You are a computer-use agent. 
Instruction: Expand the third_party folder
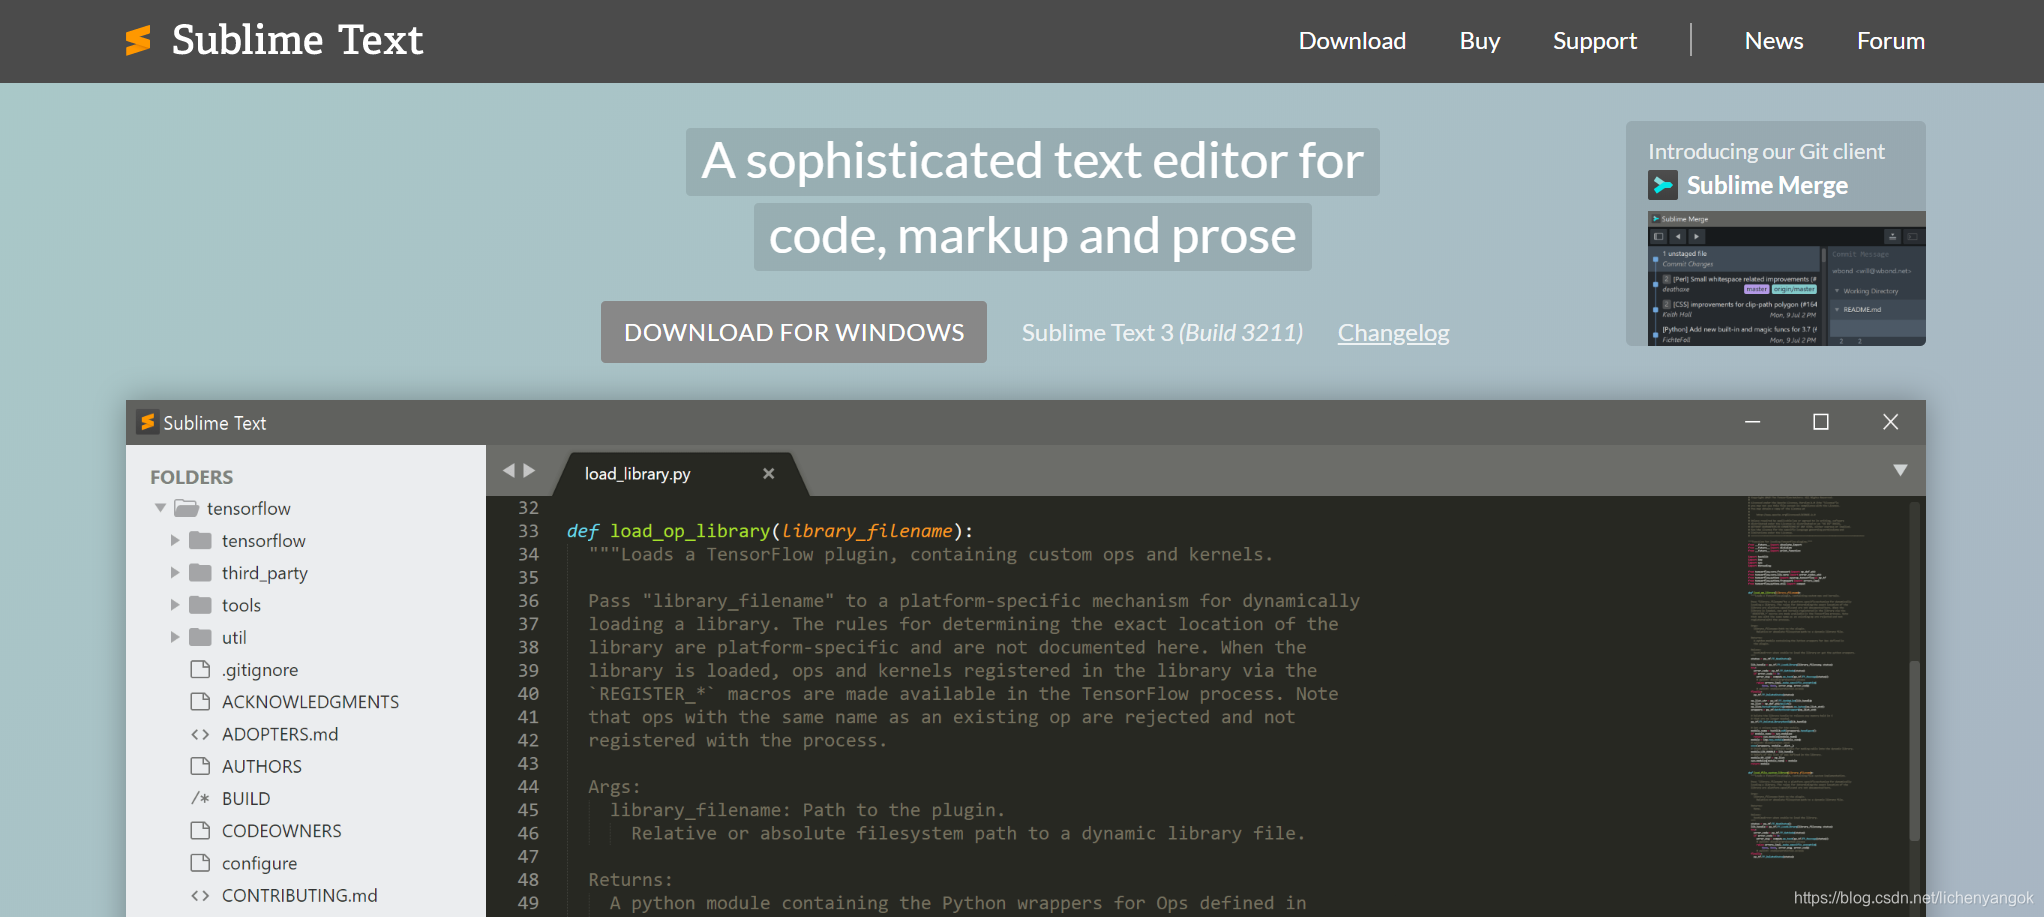tap(175, 572)
